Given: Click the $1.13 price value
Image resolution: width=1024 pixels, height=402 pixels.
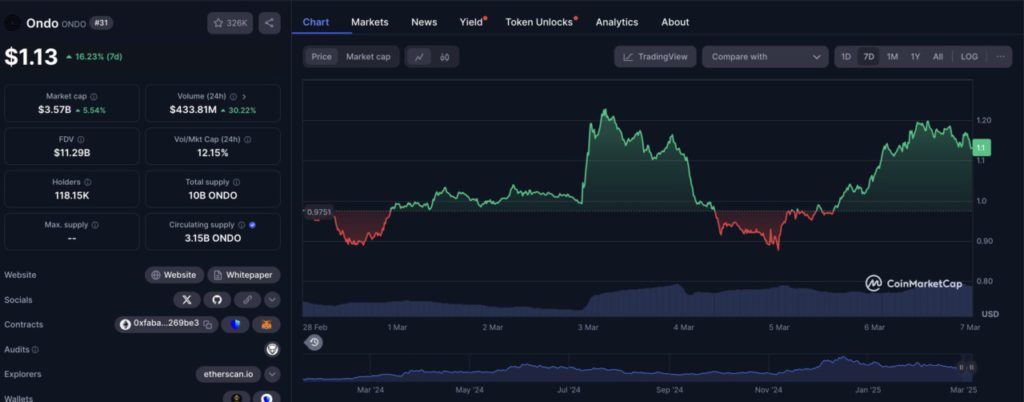Looking at the screenshot, I should click(x=31, y=57).
